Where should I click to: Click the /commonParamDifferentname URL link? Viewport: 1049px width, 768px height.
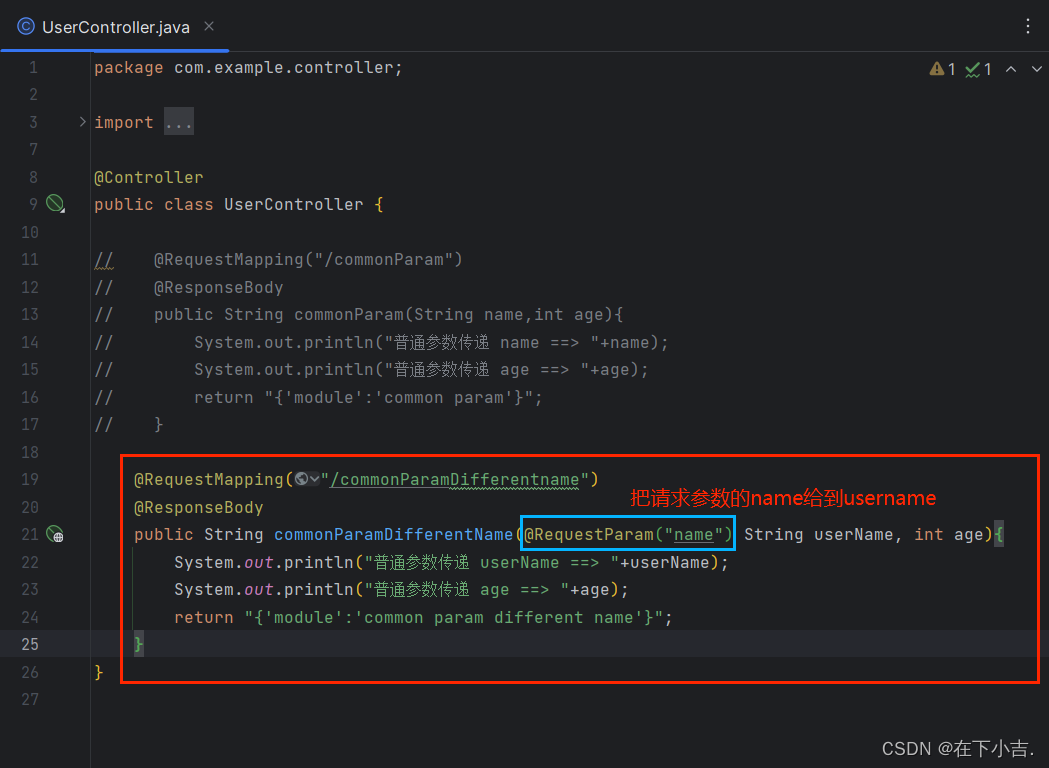click(x=454, y=480)
